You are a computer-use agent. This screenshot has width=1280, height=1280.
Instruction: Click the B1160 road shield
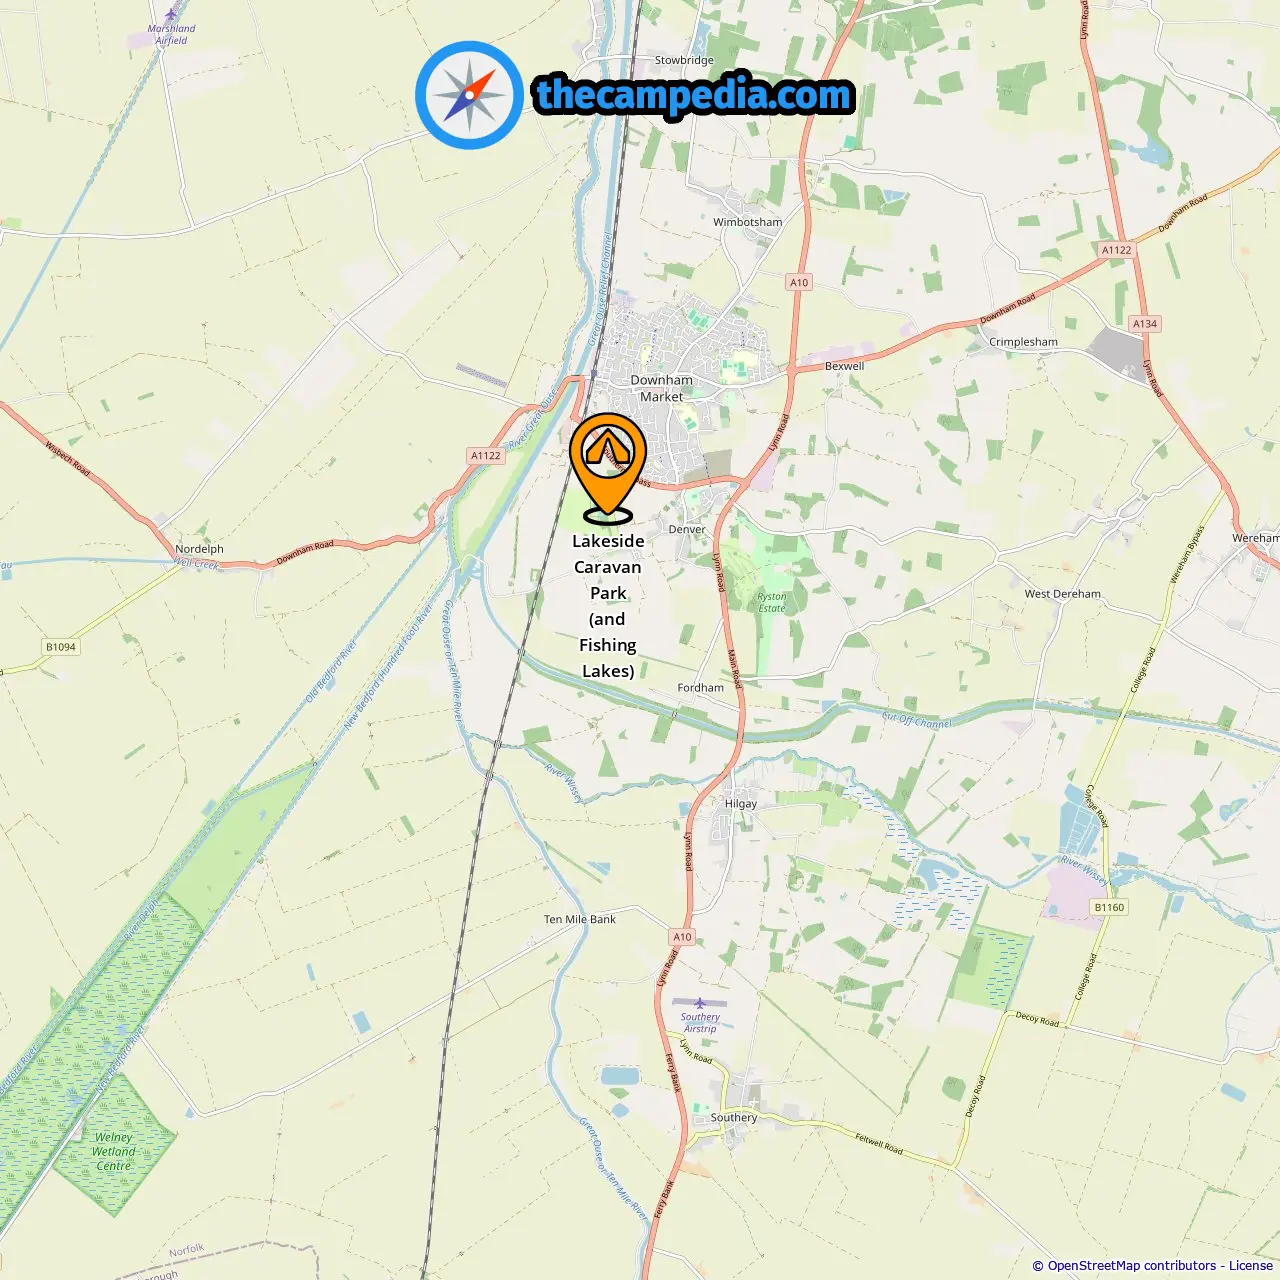1109,907
